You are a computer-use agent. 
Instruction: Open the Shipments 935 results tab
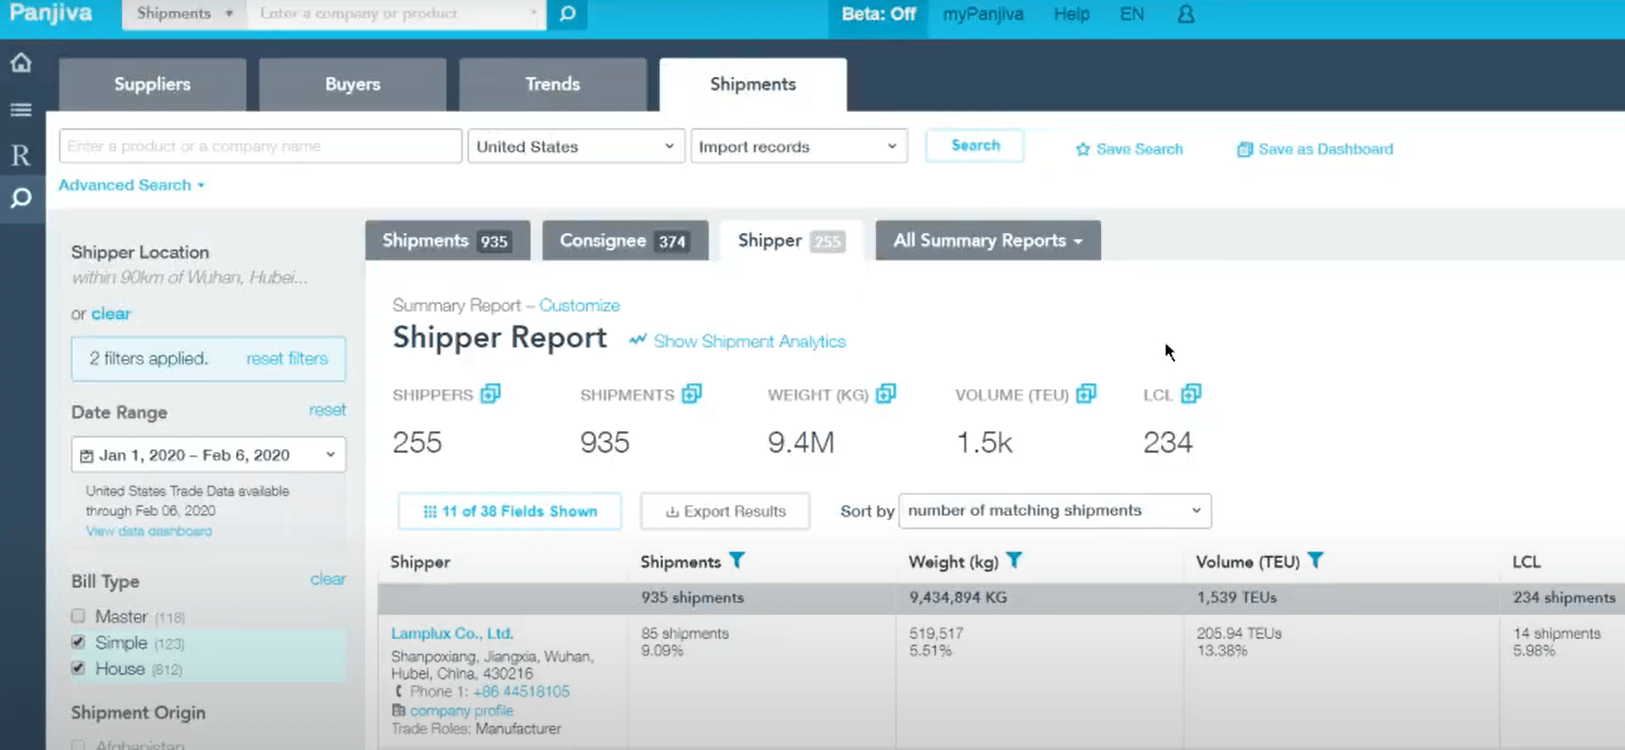pos(447,240)
